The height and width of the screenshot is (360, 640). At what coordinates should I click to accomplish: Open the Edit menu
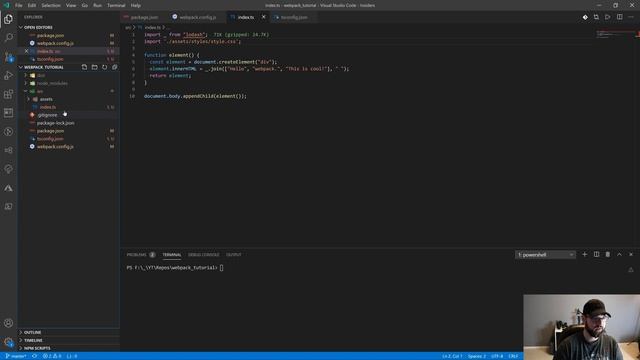tap(32, 5)
